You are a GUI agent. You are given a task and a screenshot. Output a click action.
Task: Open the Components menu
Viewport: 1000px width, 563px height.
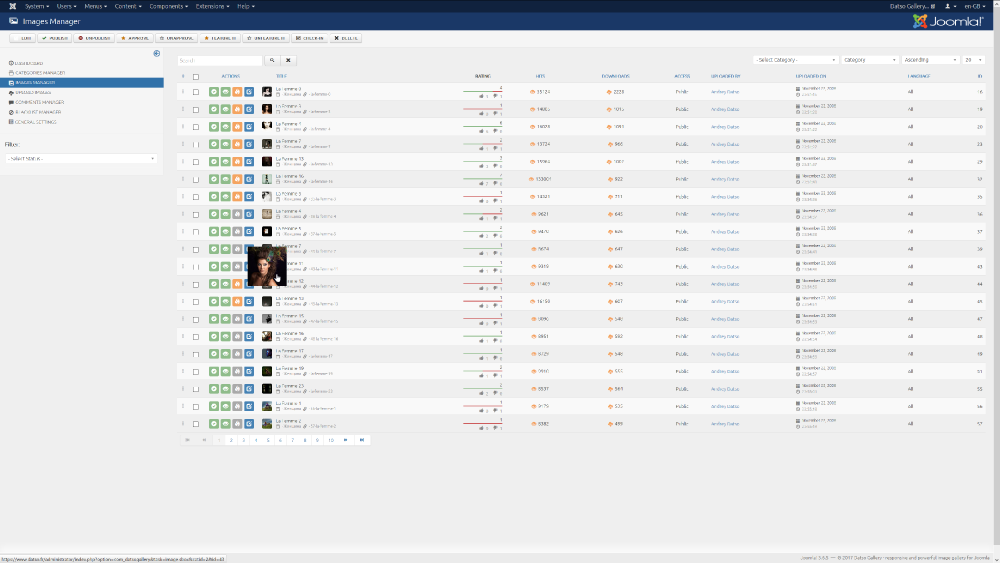(169, 6)
